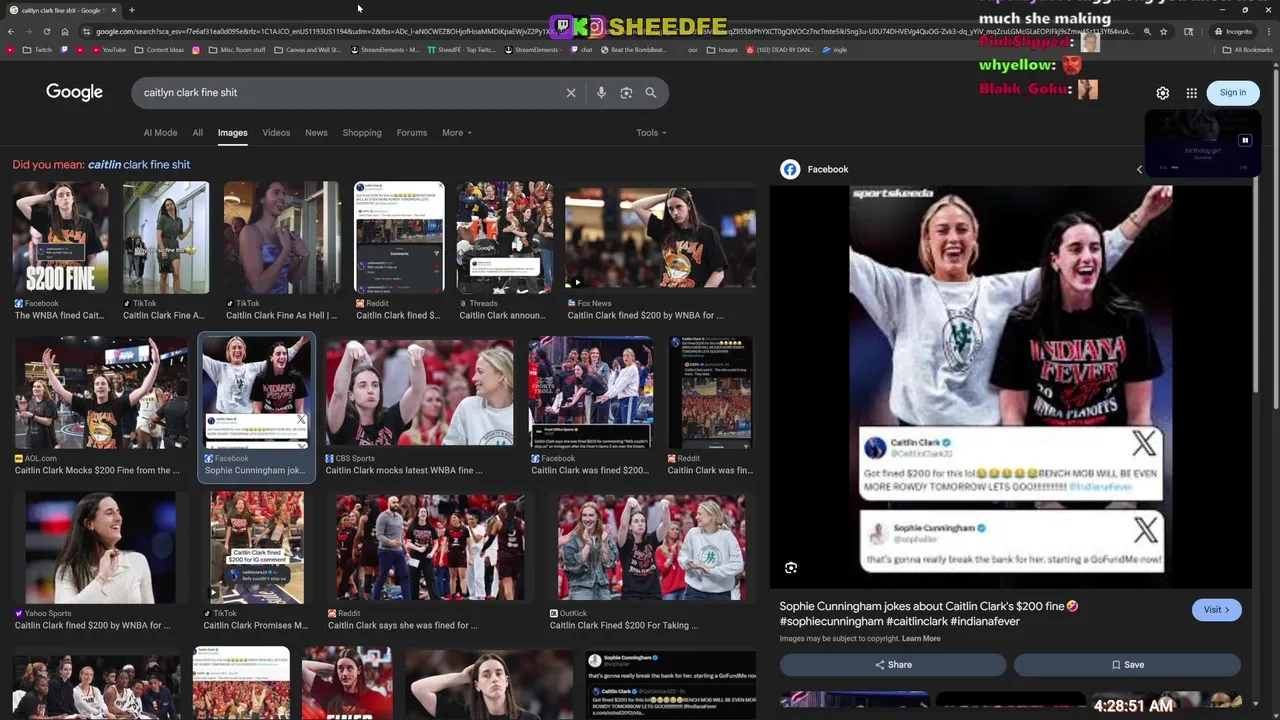Click into the Google search input field
Image resolution: width=1280 pixels, height=720 pixels.
point(350,93)
